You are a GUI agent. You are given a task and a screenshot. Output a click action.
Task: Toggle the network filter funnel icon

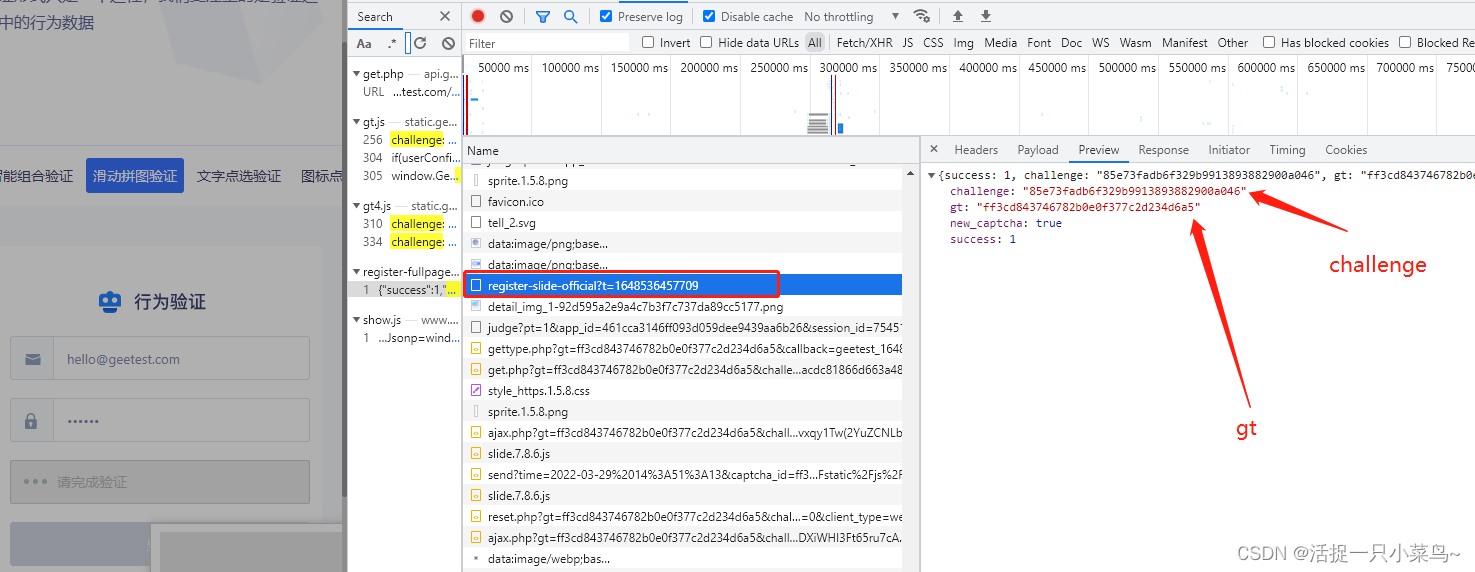point(542,16)
